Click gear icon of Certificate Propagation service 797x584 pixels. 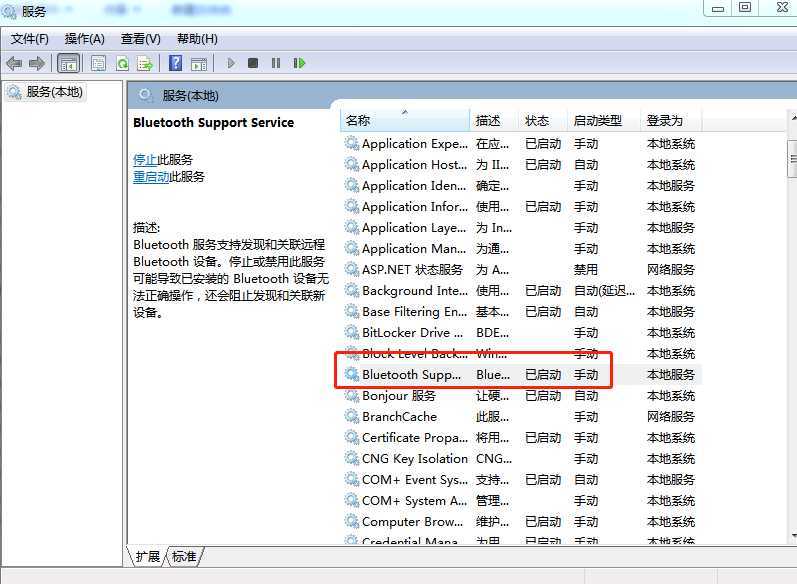click(x=352, y=438)
